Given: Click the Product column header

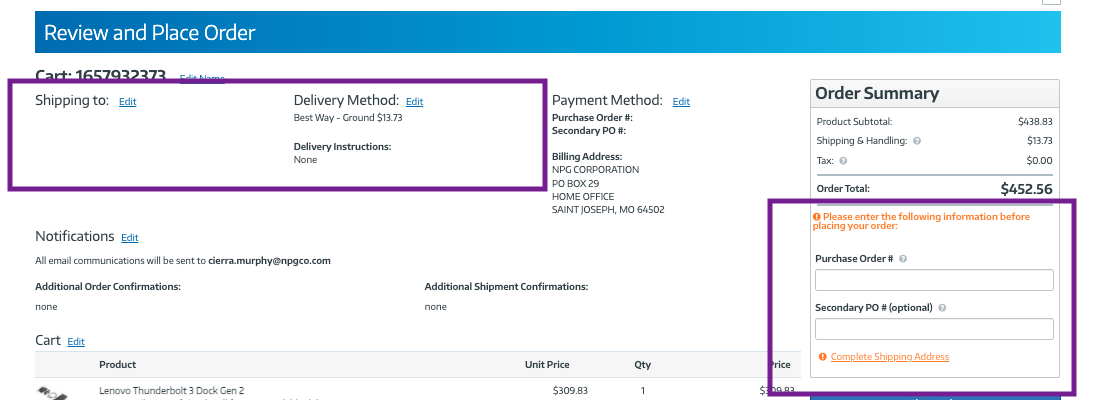Looking at the screenshot, I should (118, 364).
